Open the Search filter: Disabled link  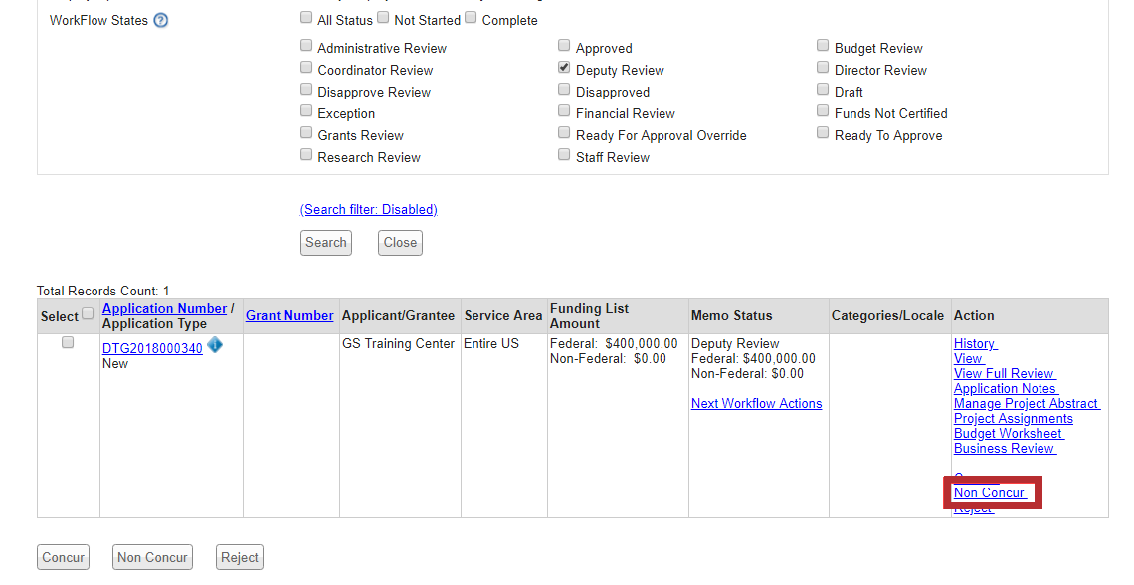point(368,210)
